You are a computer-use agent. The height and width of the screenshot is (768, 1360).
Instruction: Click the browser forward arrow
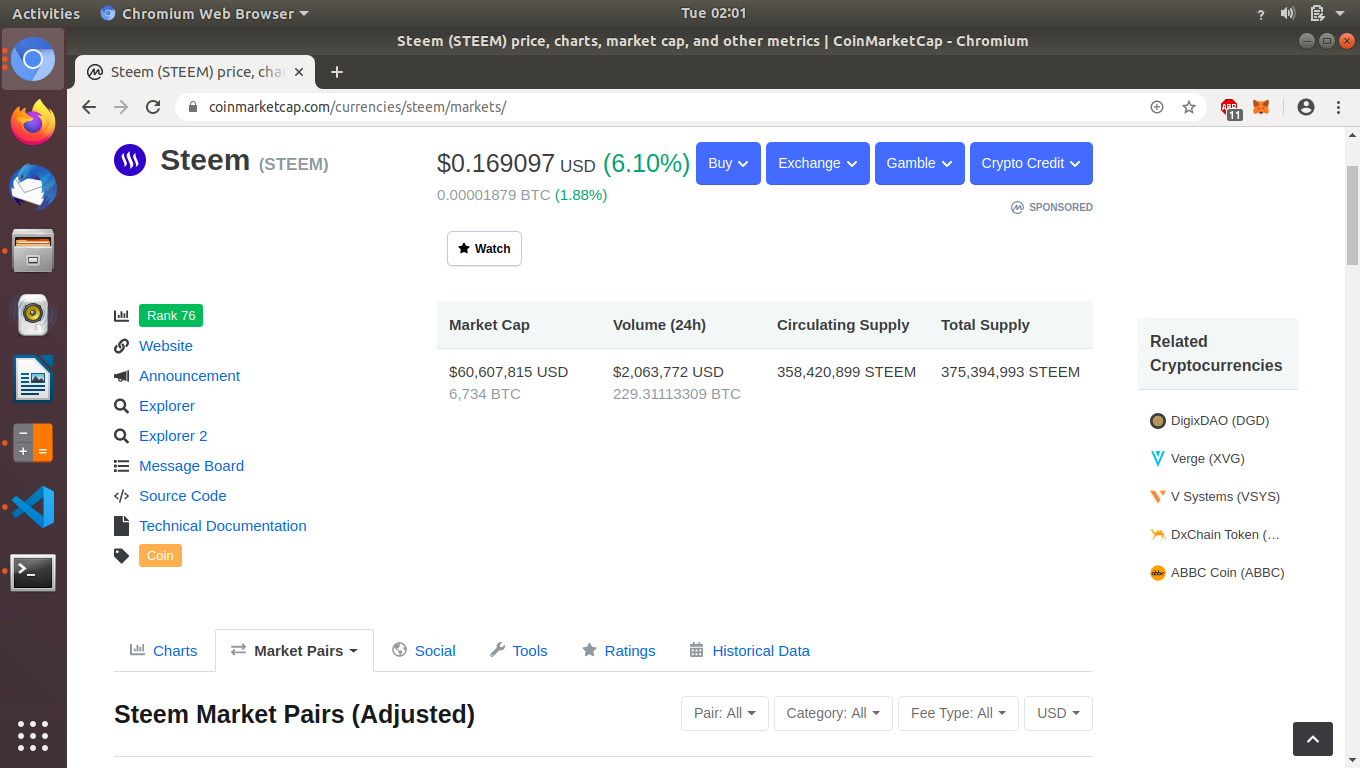tap(121, 107)
